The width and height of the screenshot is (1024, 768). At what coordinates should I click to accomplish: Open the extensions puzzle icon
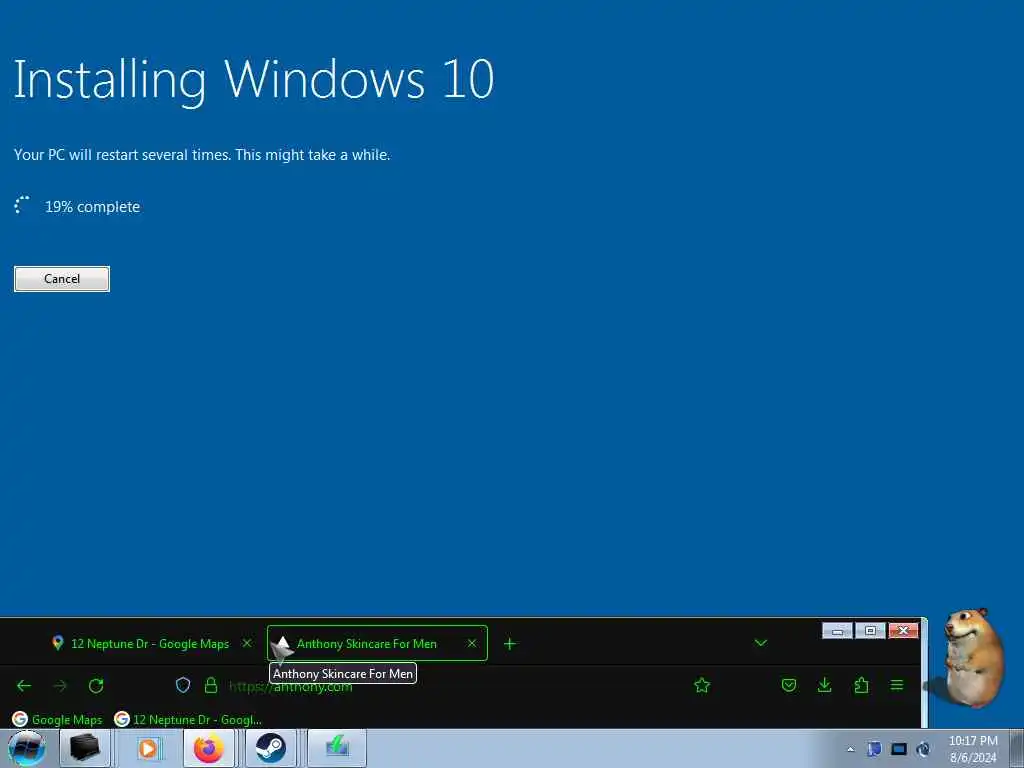(x=861, y=685)
